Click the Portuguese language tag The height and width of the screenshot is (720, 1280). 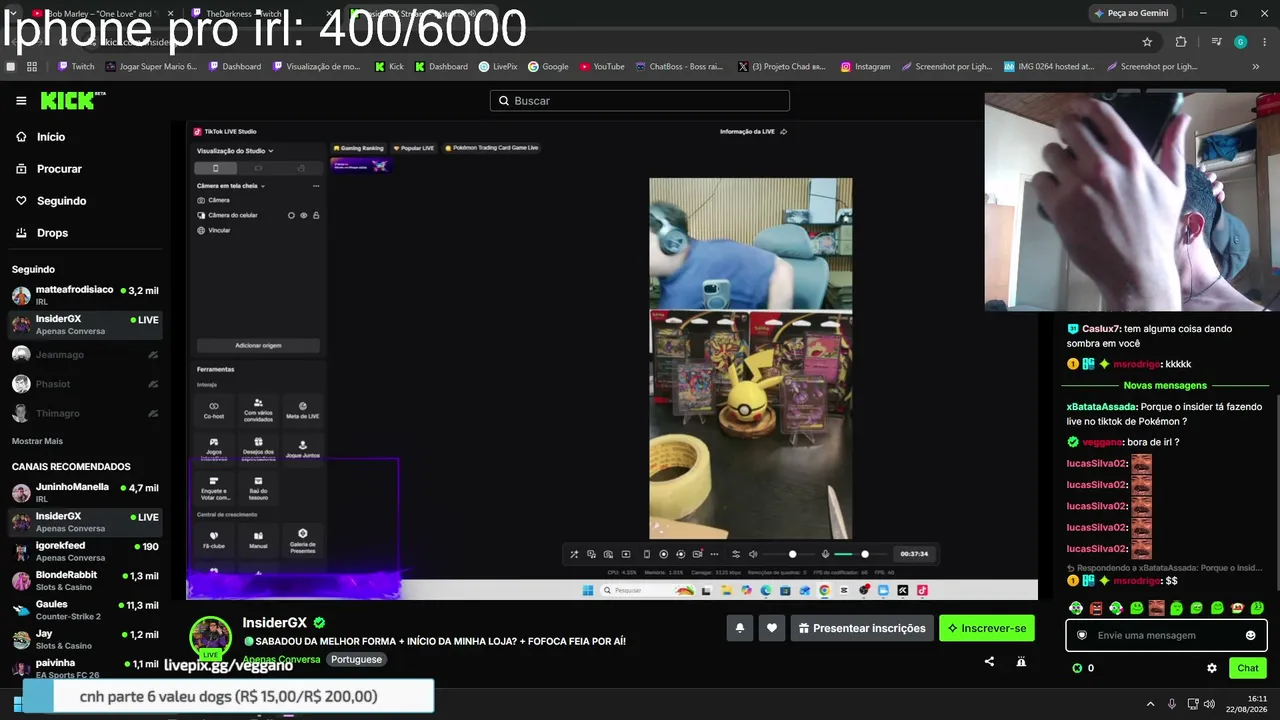(x=356, y=660)
